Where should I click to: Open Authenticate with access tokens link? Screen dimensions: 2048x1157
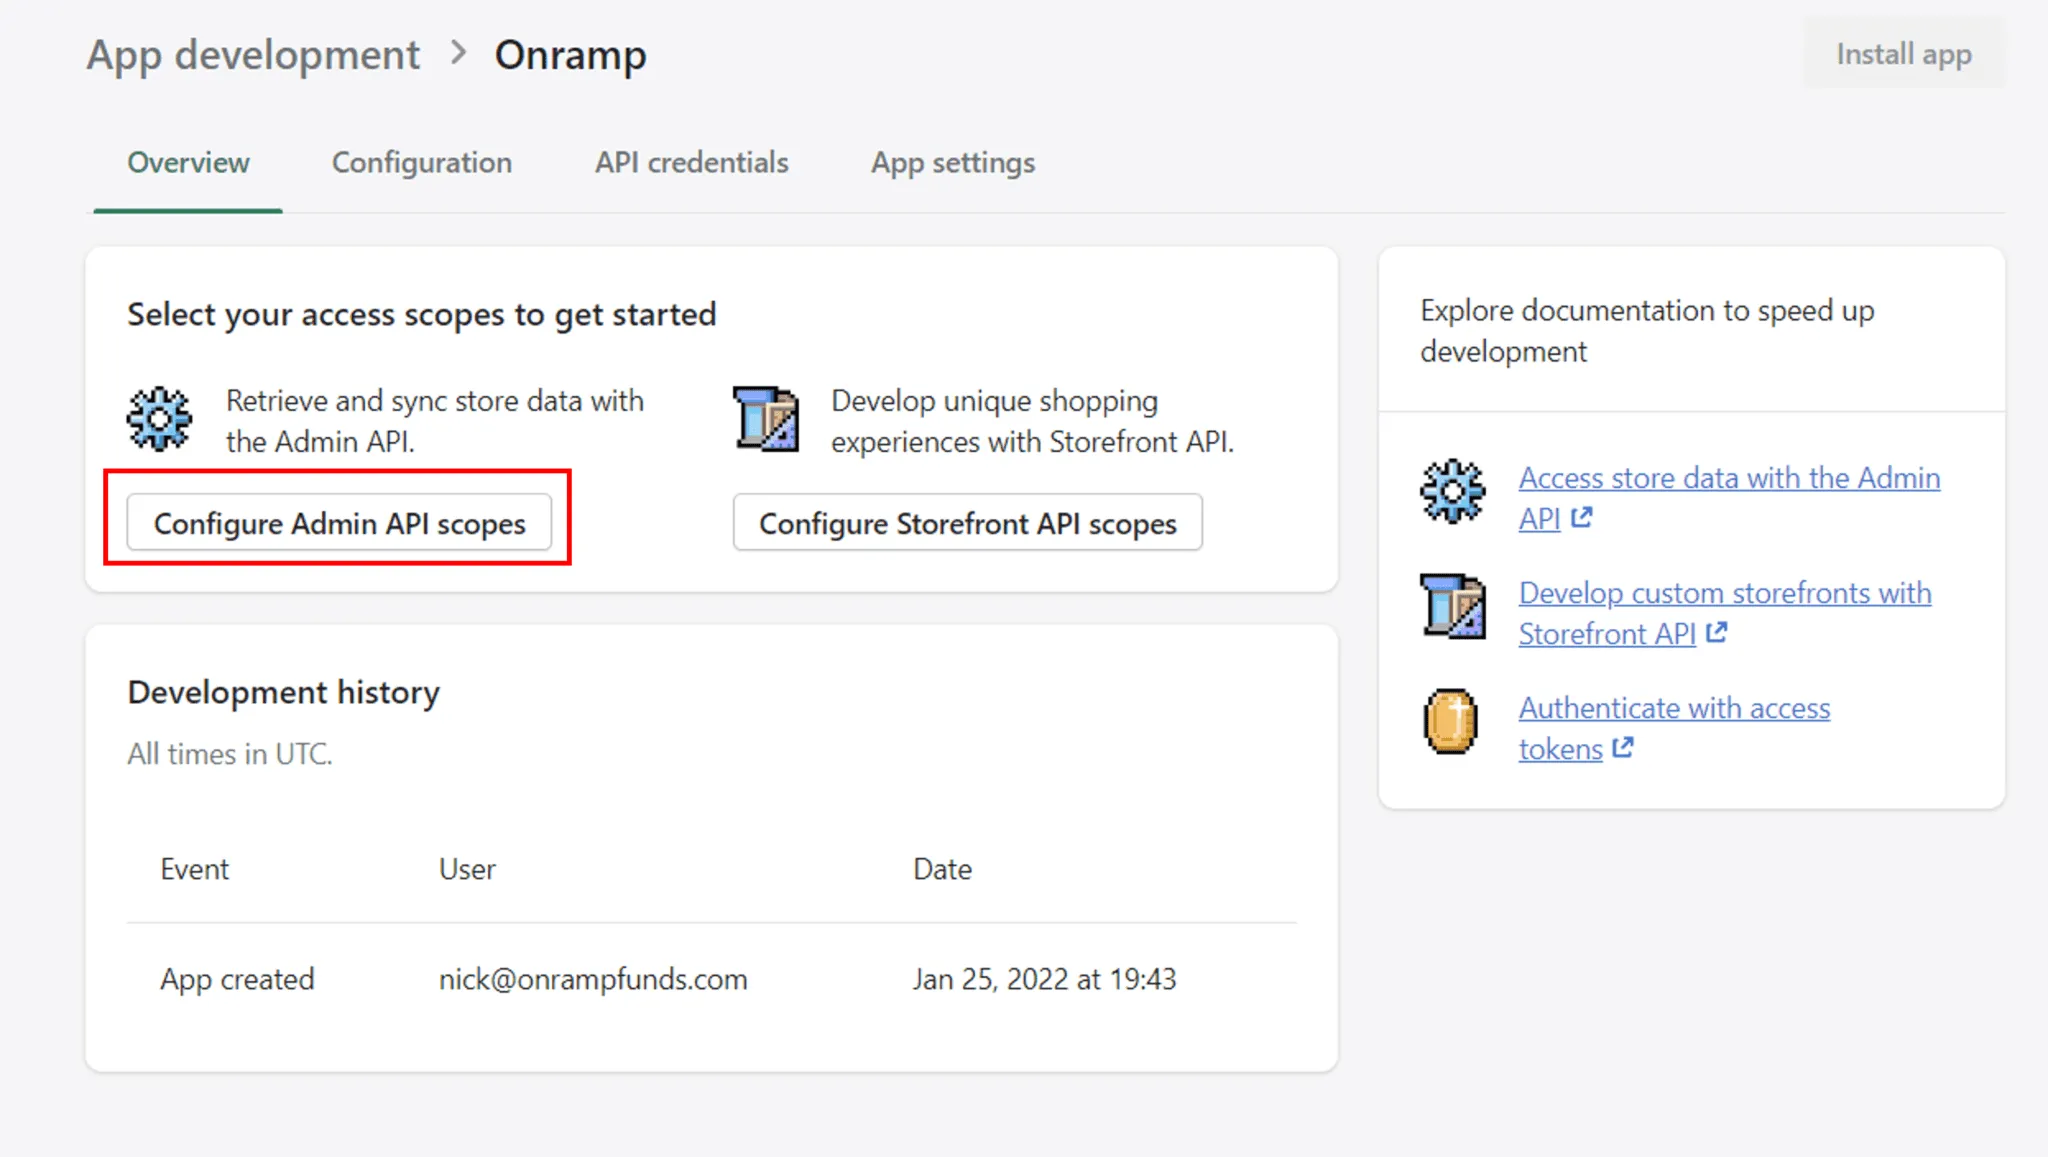point(1675,728)
